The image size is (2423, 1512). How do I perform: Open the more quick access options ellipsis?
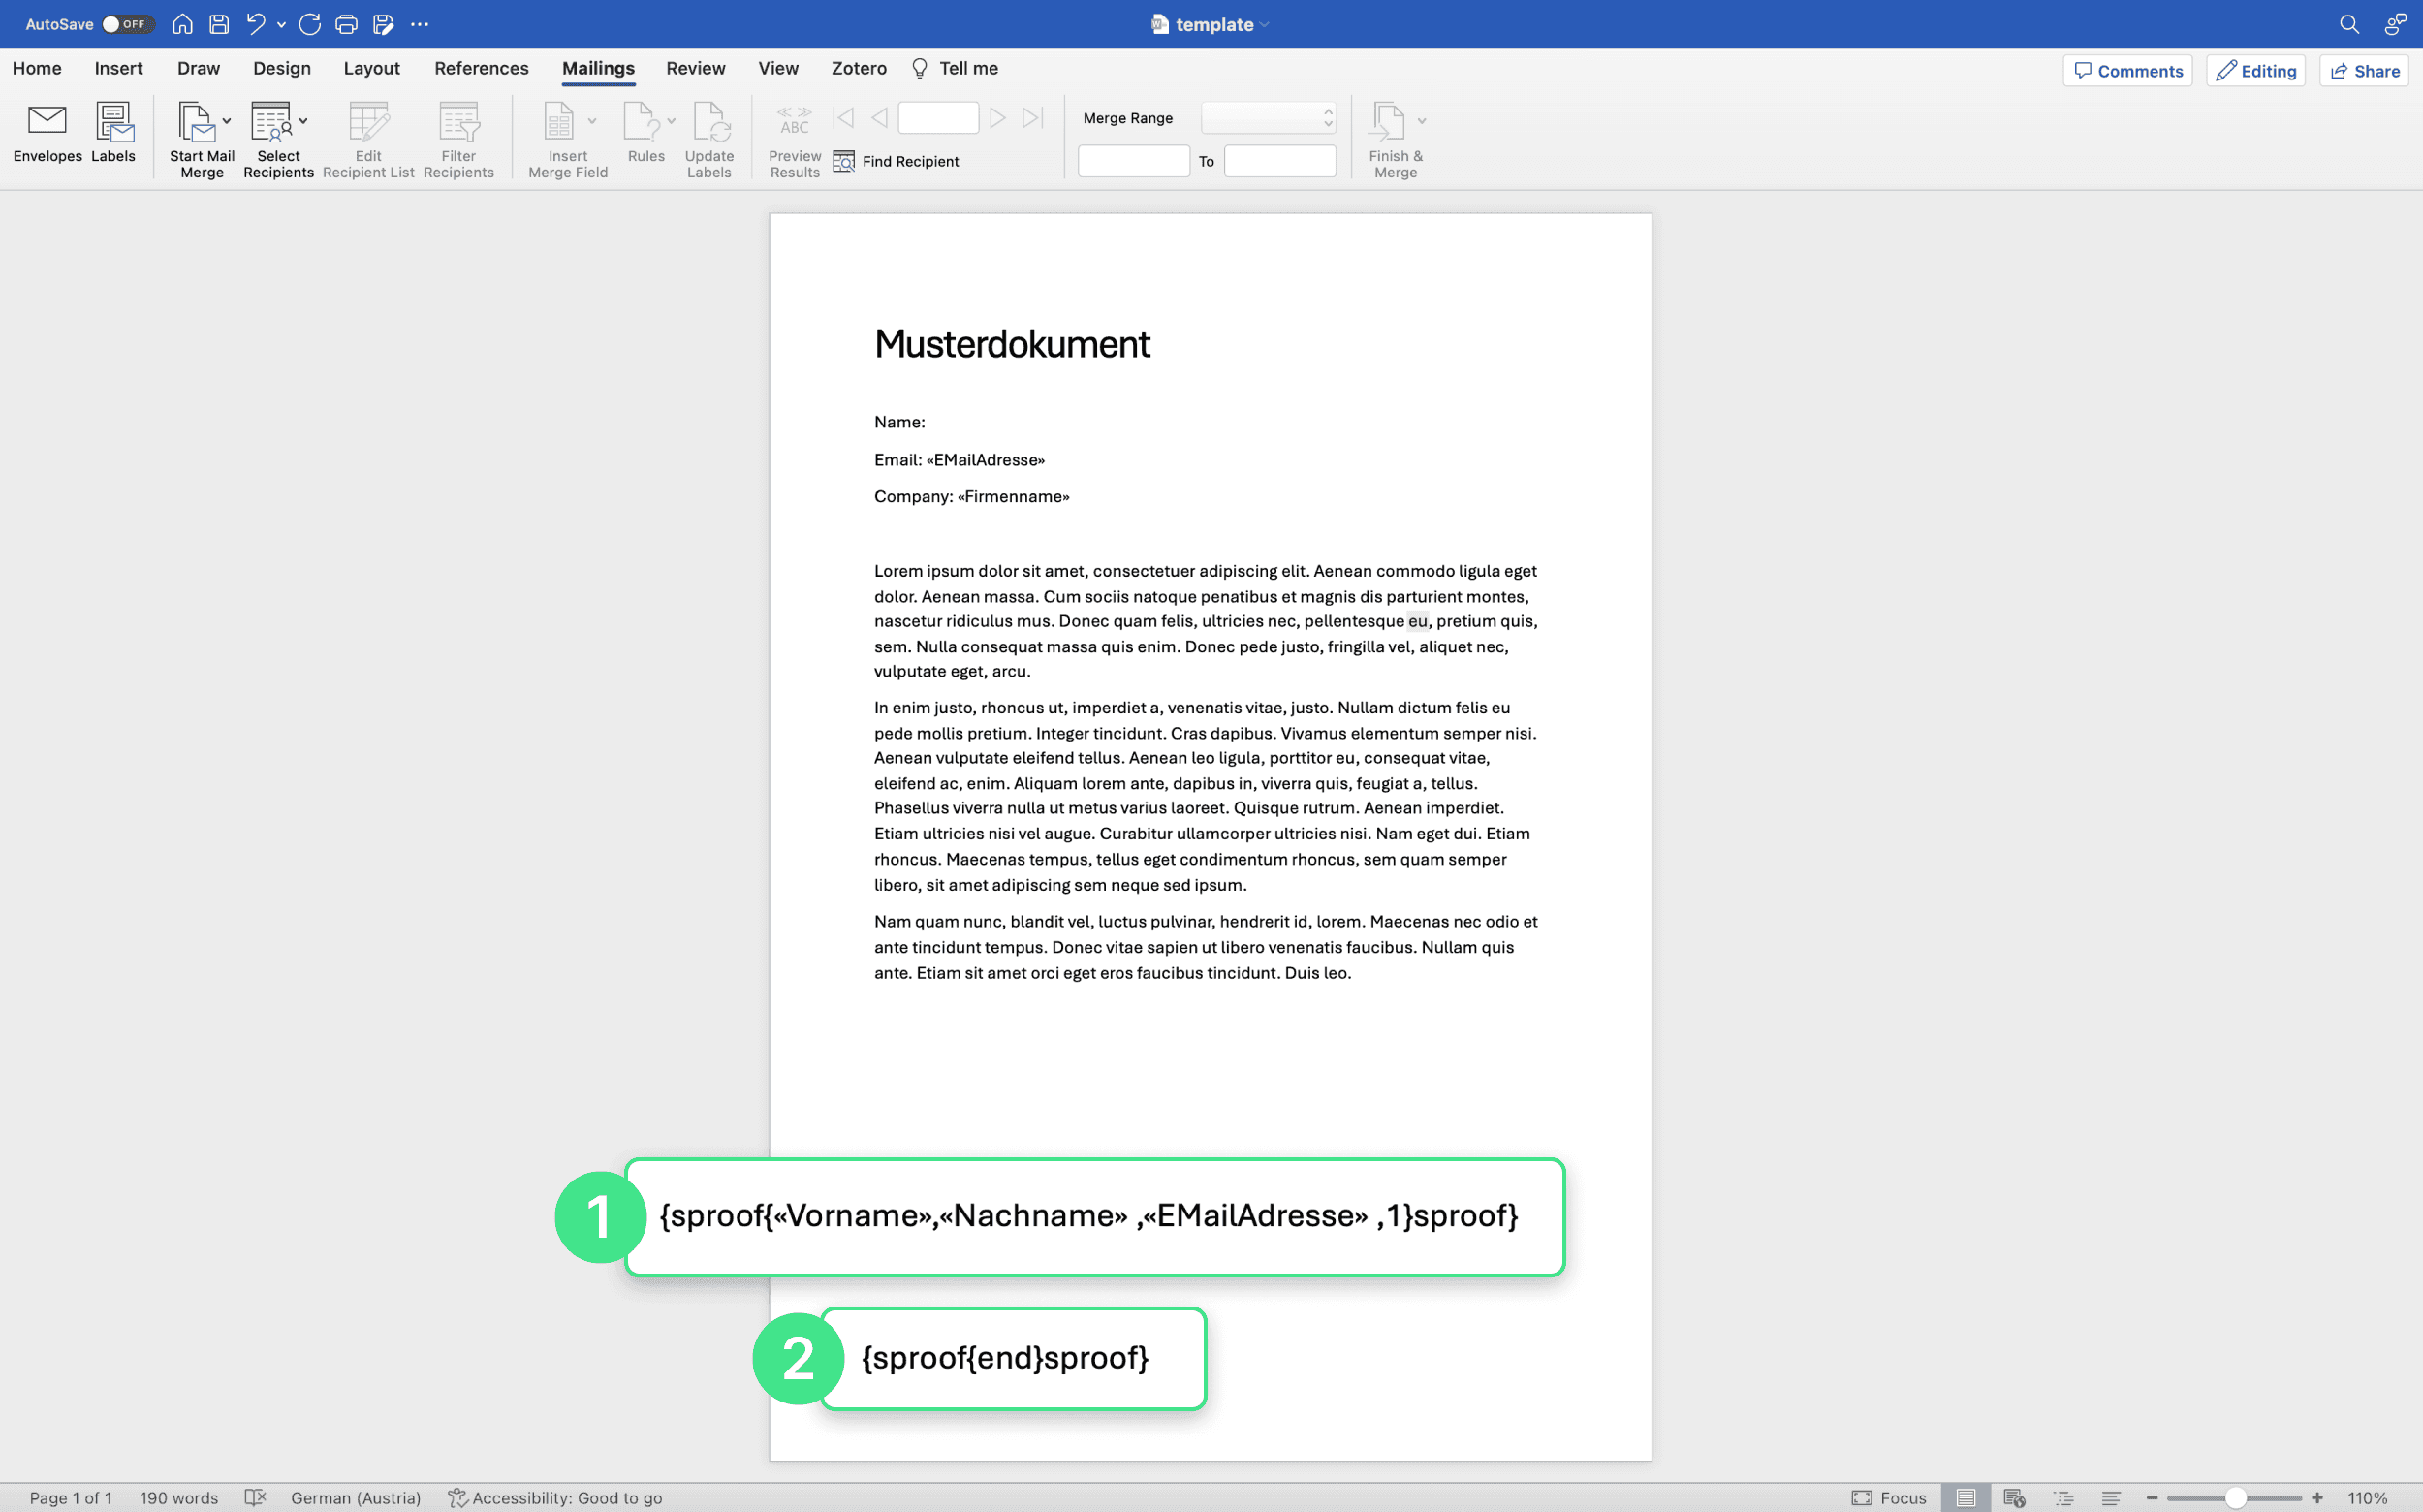(419, 24)
